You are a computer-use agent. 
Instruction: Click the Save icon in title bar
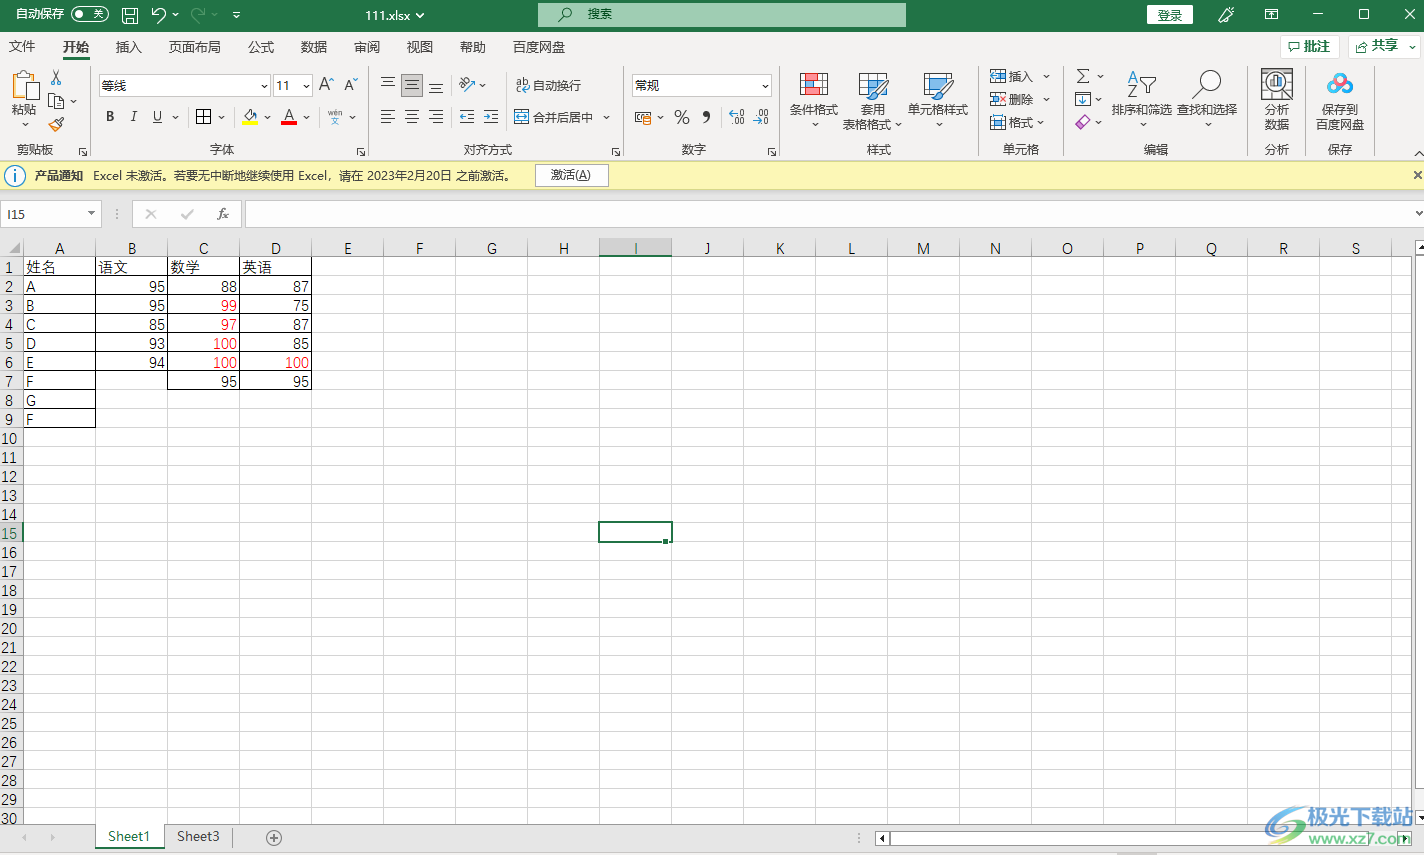point(130,15)
